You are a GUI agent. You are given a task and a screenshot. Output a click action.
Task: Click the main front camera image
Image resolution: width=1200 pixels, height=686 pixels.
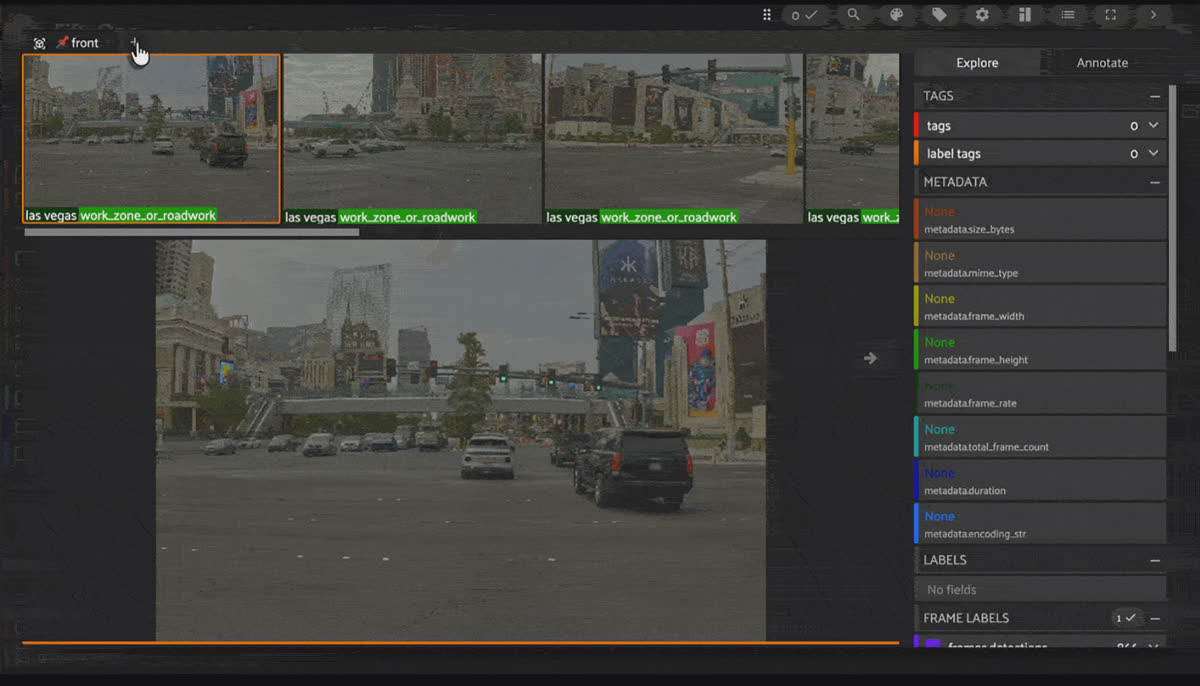click(x=461, y=440)
